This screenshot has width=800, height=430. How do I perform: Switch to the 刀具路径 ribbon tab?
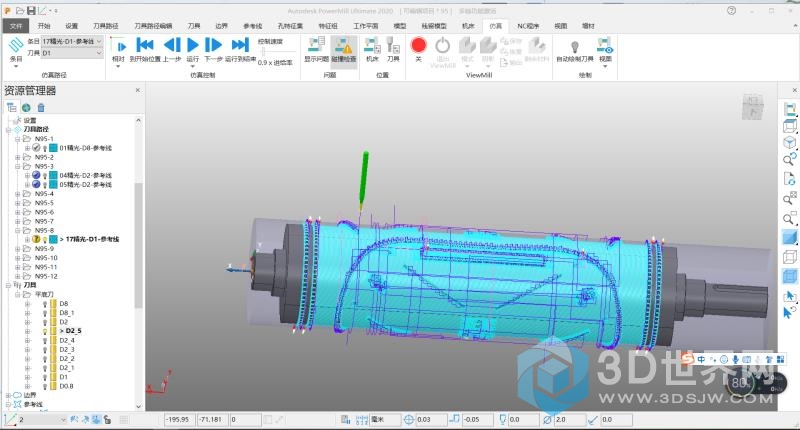[x=106, y=26]
